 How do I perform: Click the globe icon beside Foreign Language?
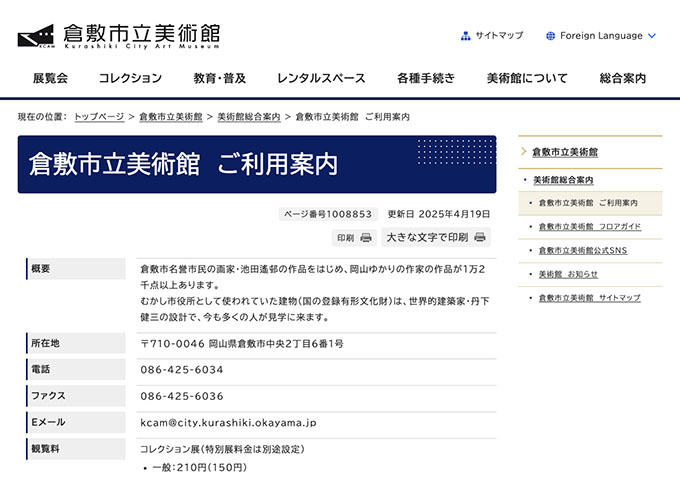(x=550, y=36)
